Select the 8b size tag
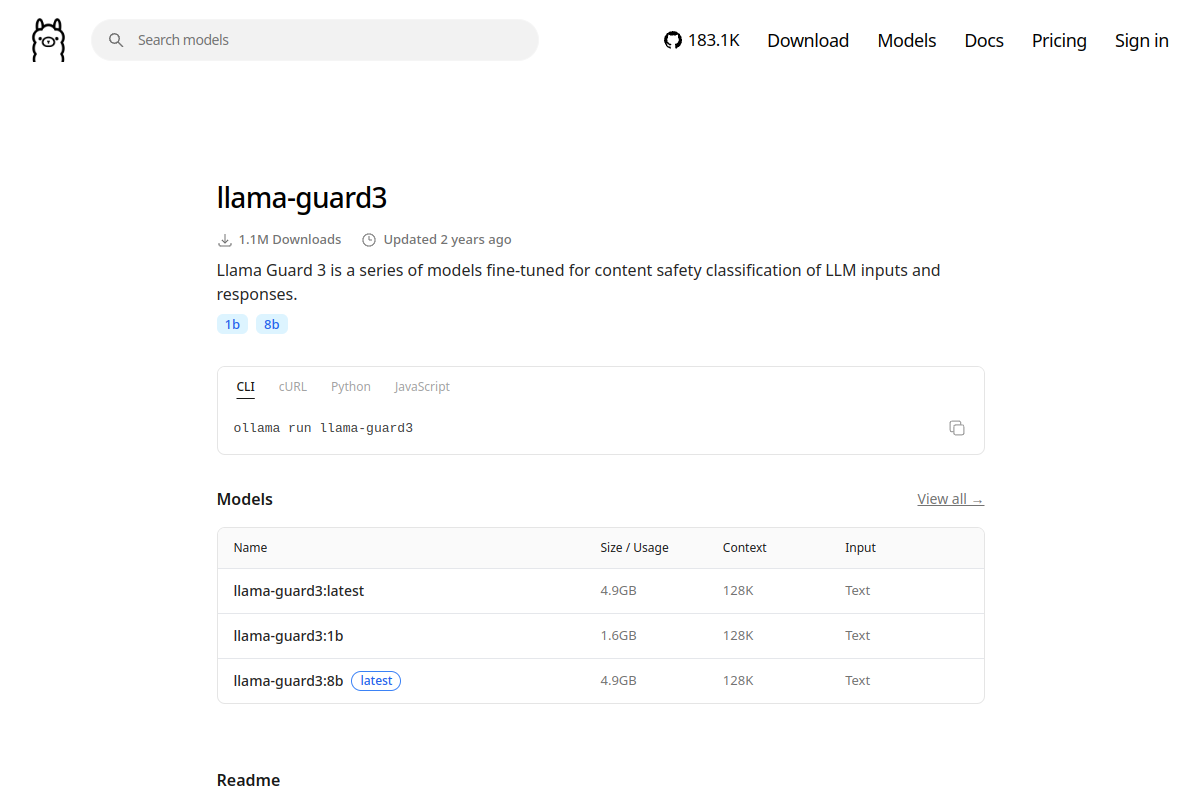 pyautogui.click(x=272, y=324)
